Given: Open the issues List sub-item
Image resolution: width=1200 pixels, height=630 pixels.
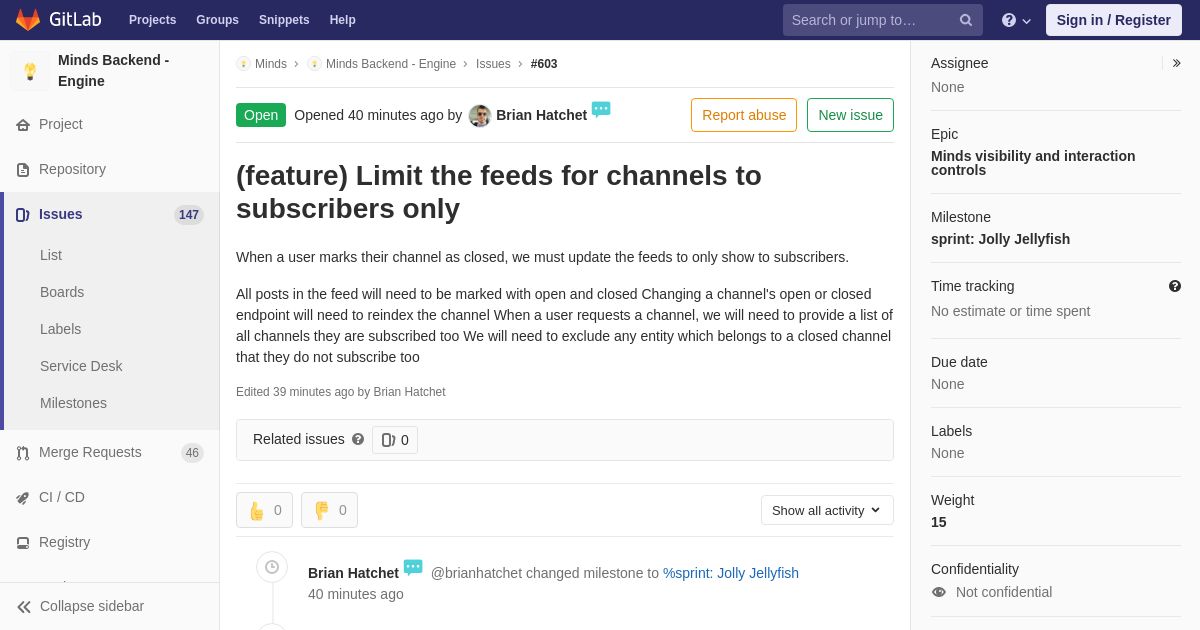Looking at the screenshot, I should pos(51,255).
